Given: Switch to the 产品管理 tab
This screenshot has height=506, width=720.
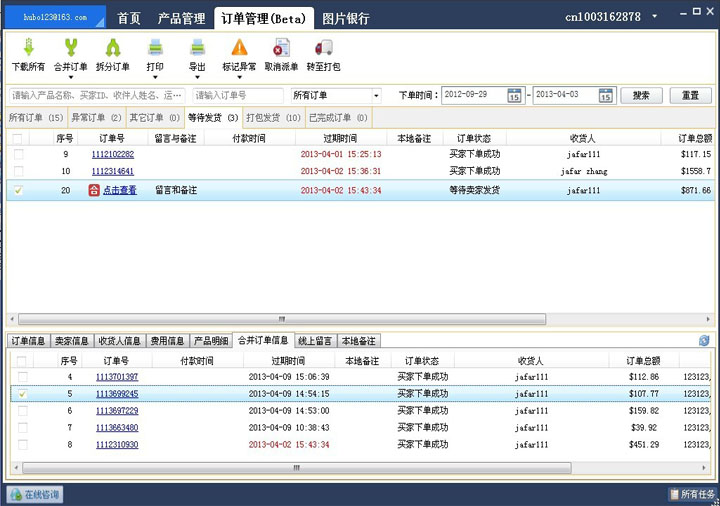Looking at the screenshot, I should tap(181, 18).
